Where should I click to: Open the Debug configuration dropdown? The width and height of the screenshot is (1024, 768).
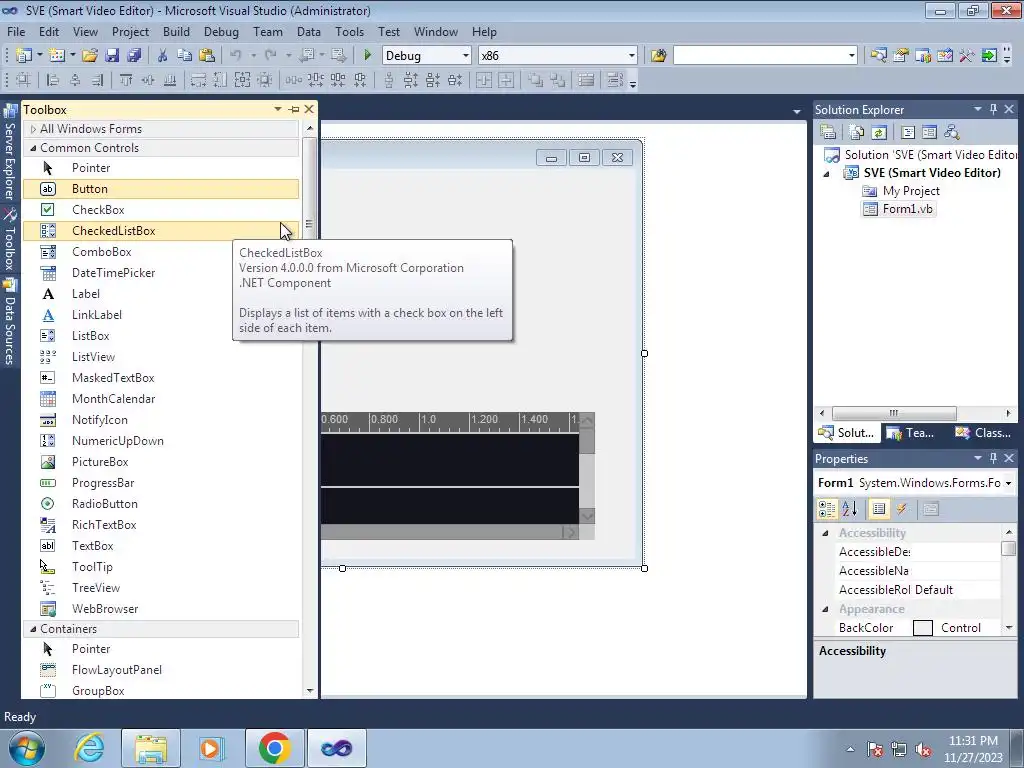tap(466, 56)
